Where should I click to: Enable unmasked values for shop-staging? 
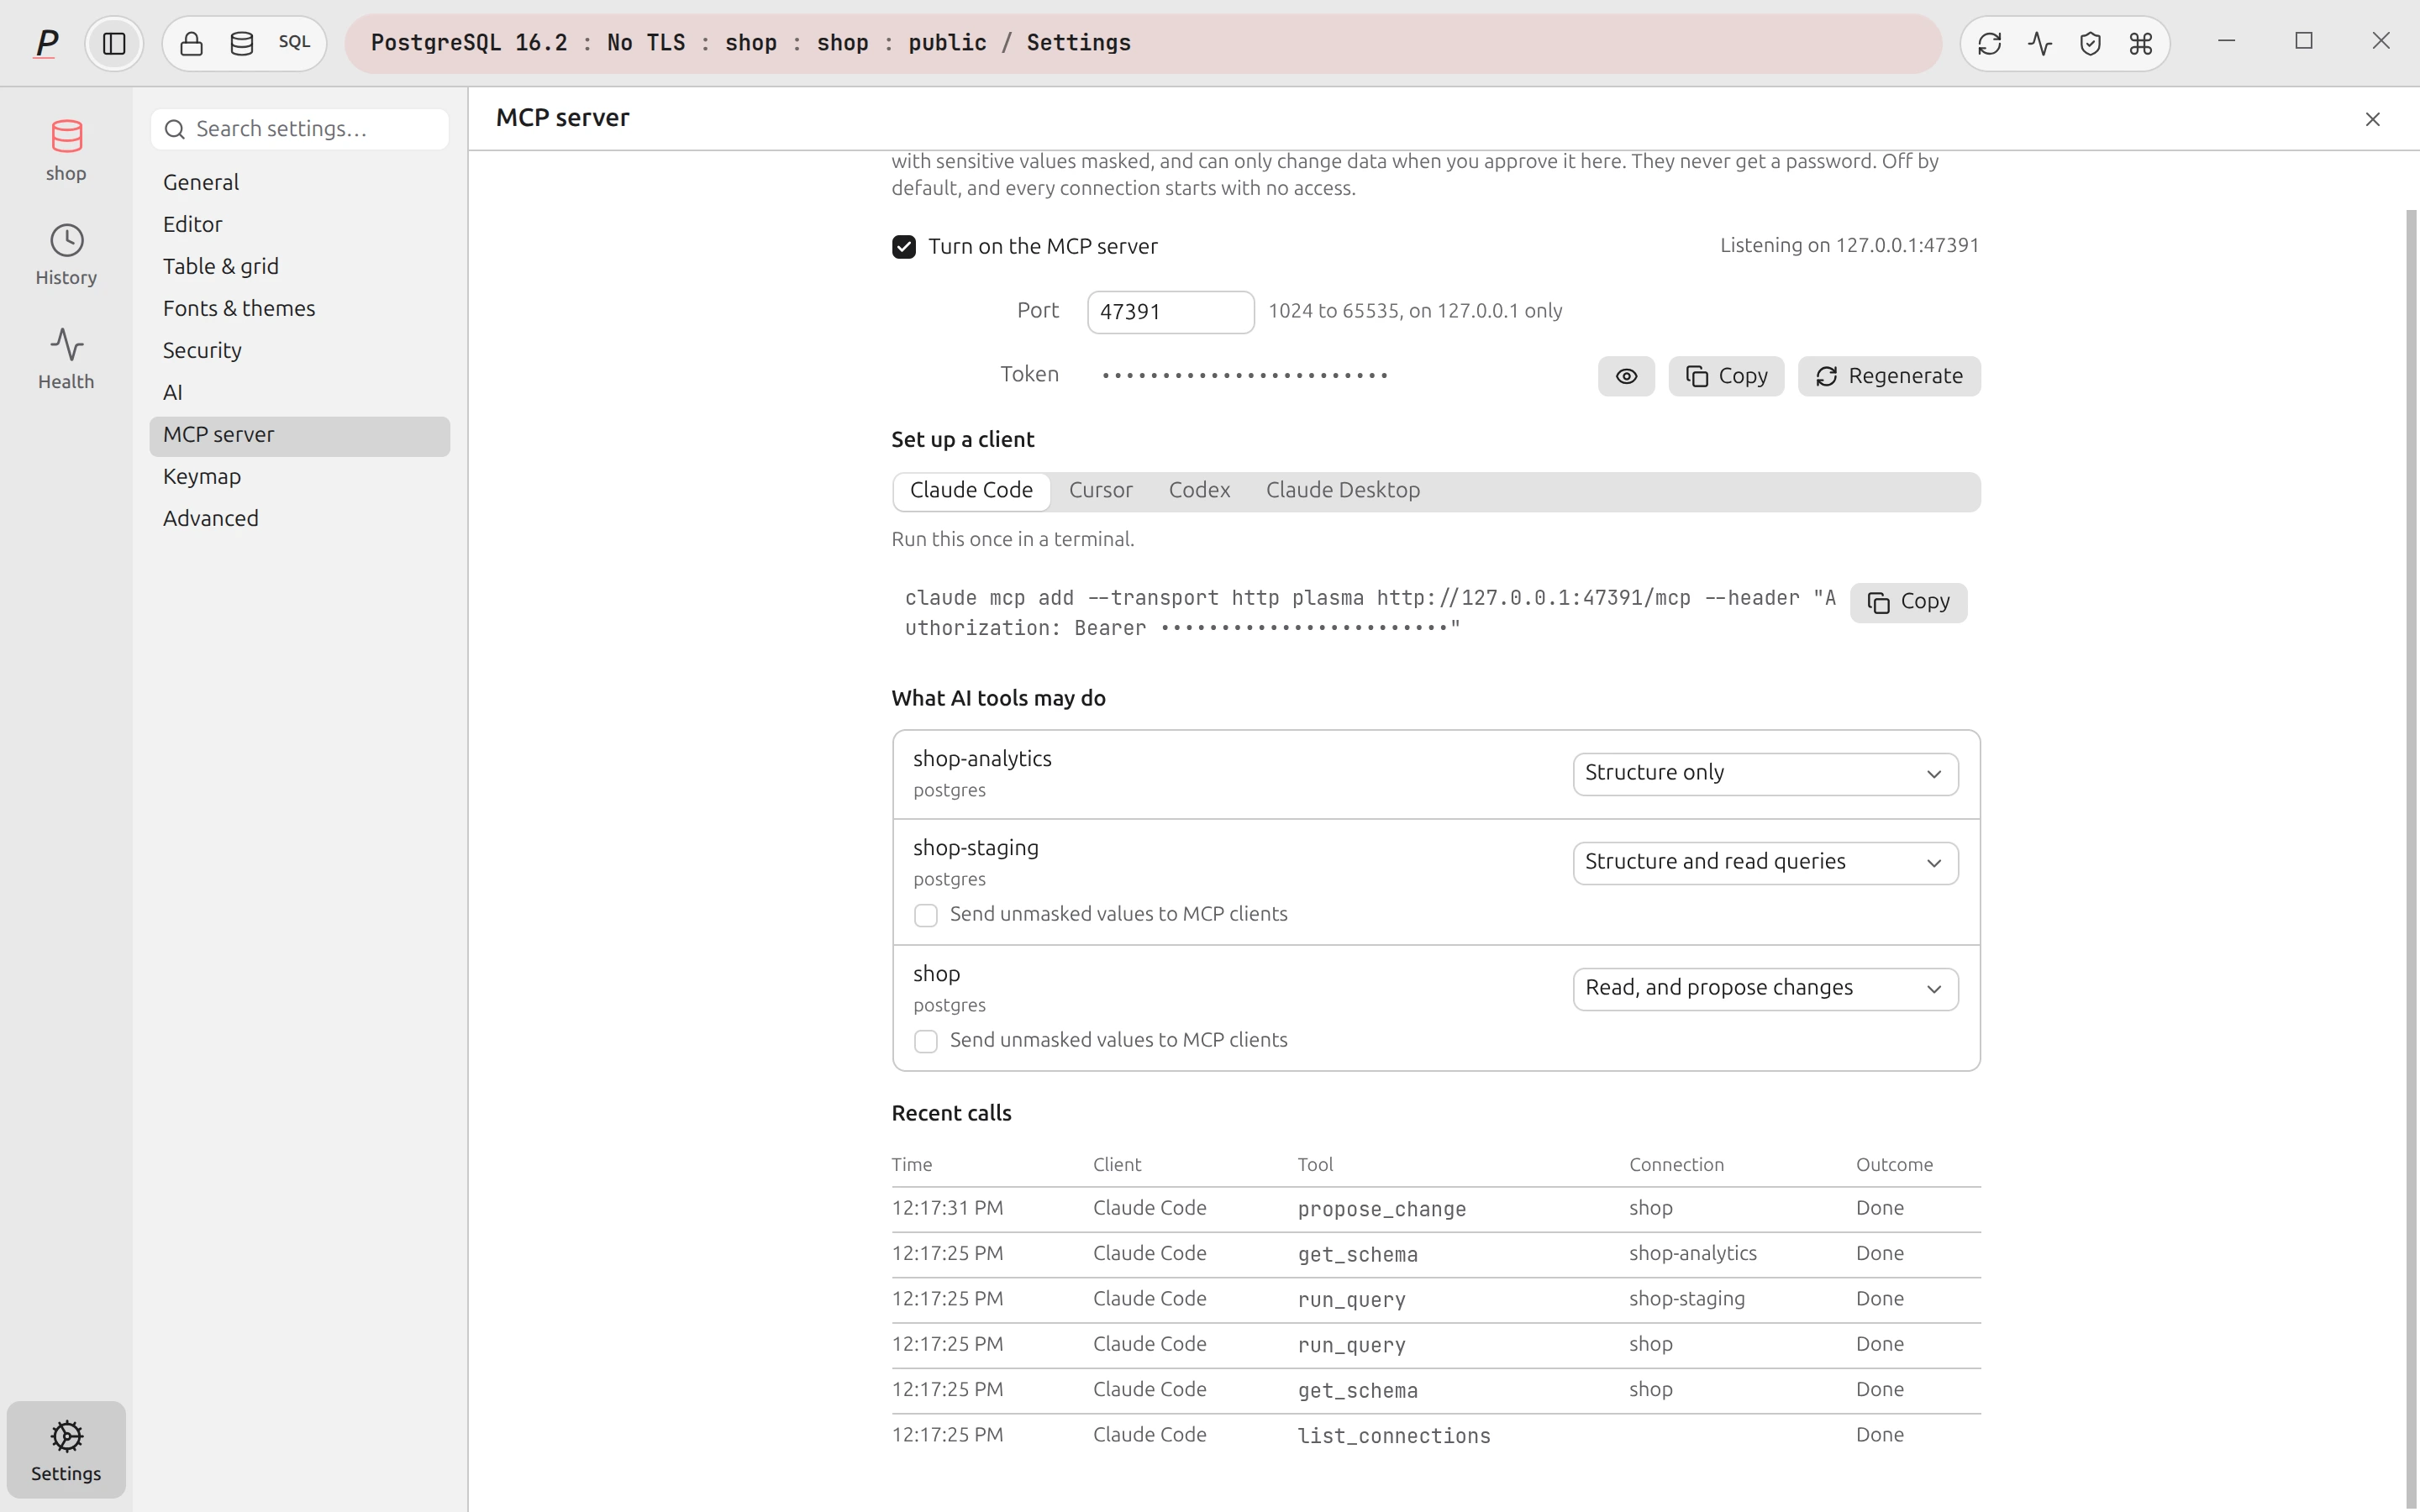click(926, 915)
